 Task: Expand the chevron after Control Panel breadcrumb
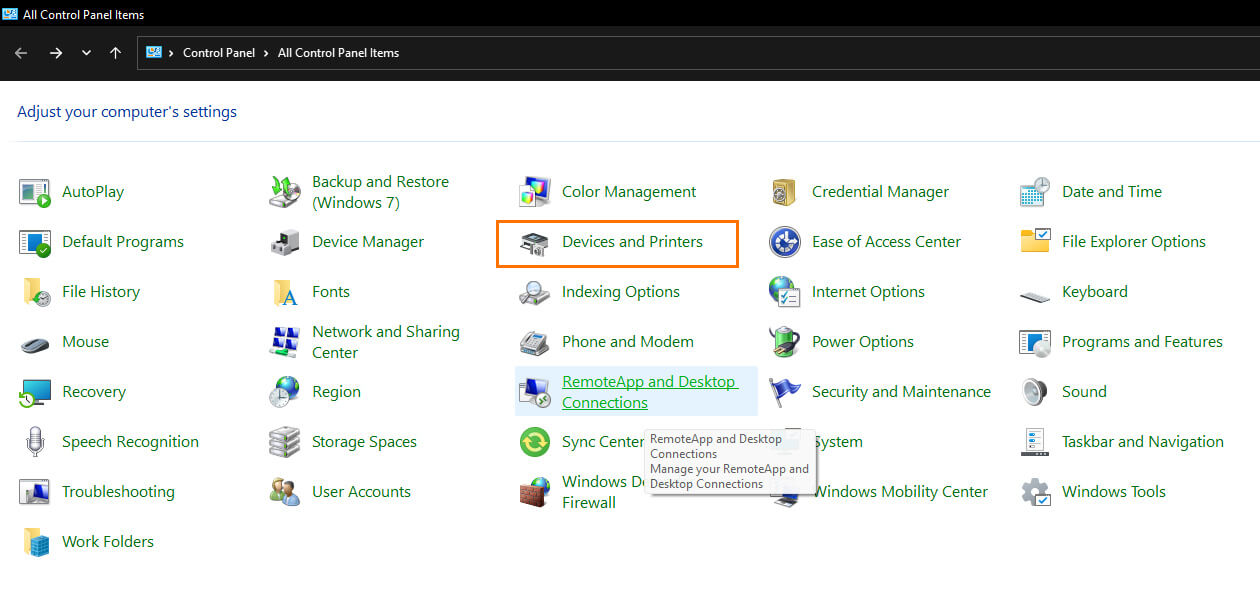[267, 53]
